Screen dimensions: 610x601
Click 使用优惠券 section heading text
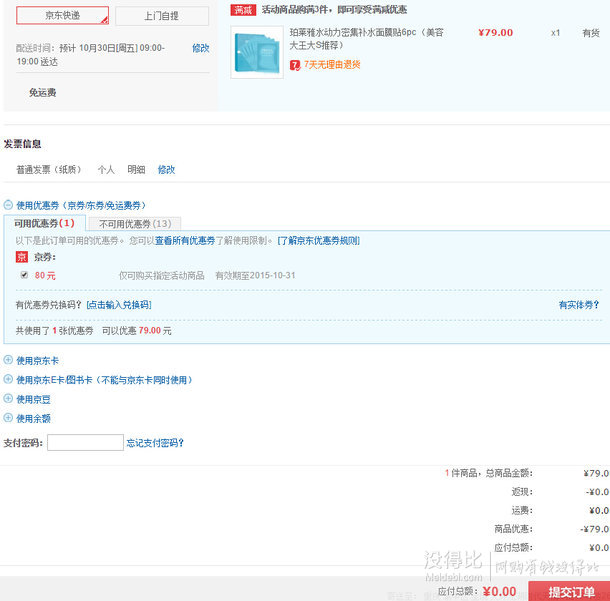point(81,205)
